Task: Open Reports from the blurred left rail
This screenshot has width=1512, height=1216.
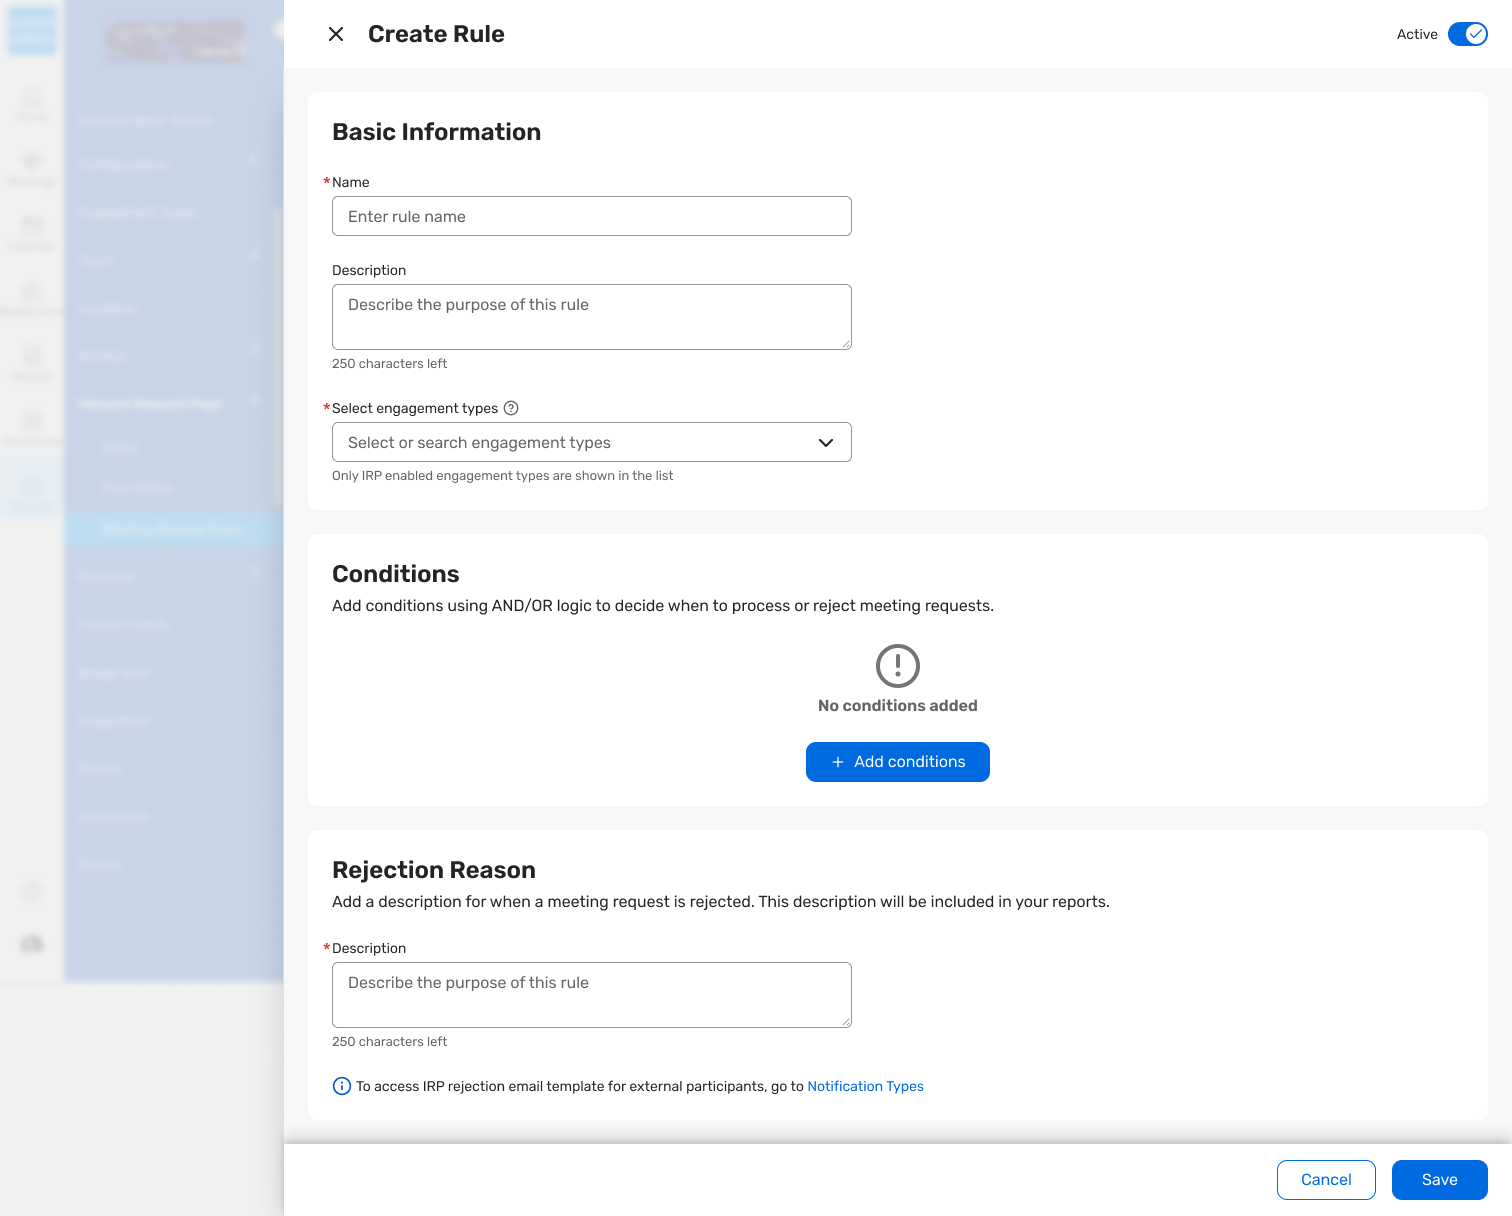Action: point(32,362)
